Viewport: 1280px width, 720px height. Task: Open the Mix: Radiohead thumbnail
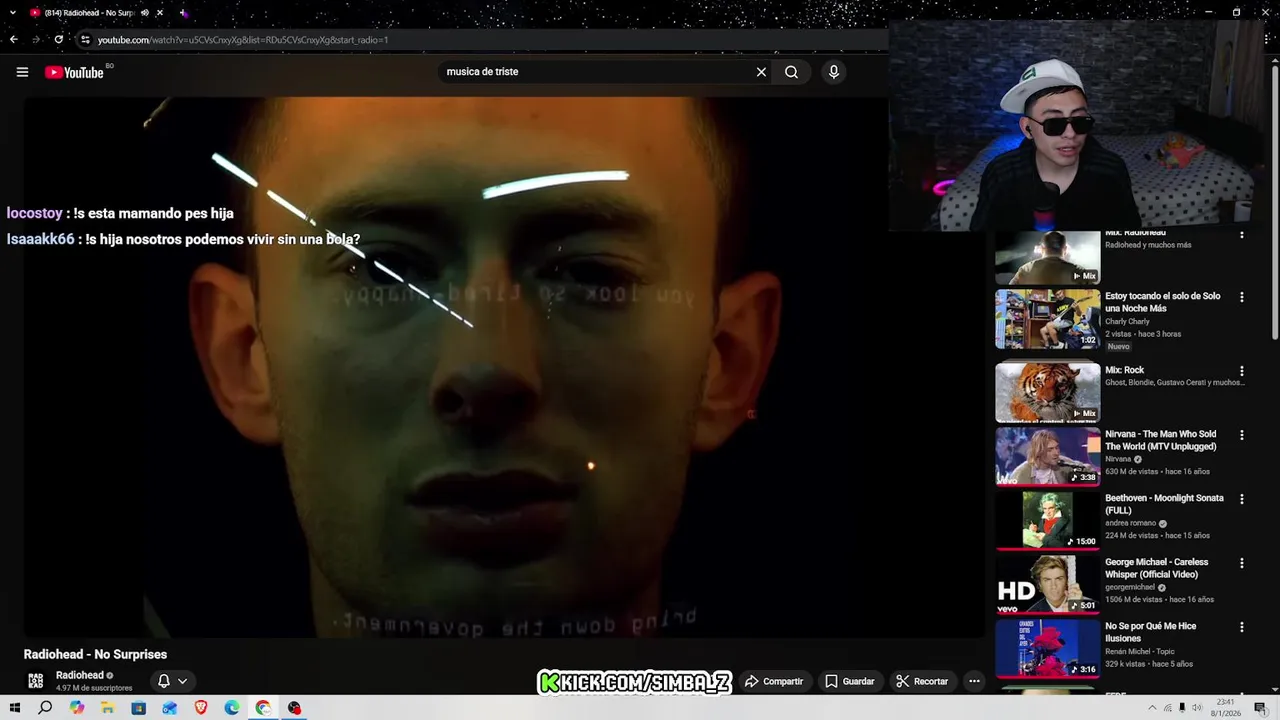pyautogui.click(x=1047, y=257)
